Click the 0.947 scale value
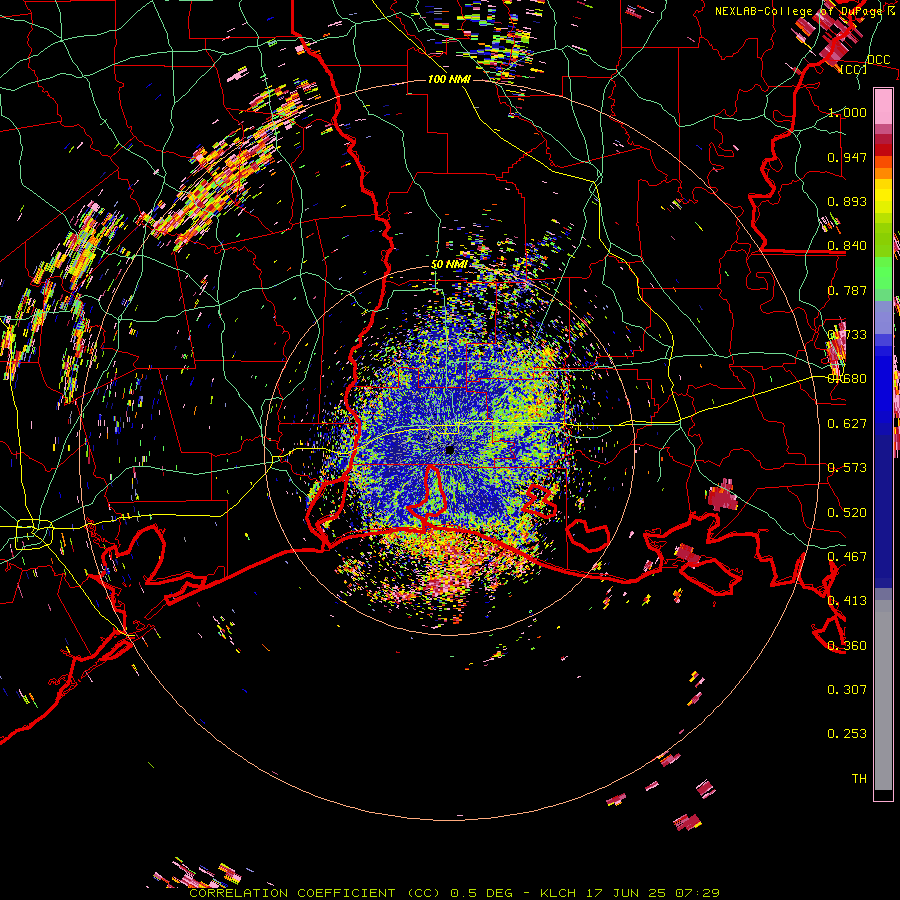This screenshot has width=900, height=900. [847, 157]
